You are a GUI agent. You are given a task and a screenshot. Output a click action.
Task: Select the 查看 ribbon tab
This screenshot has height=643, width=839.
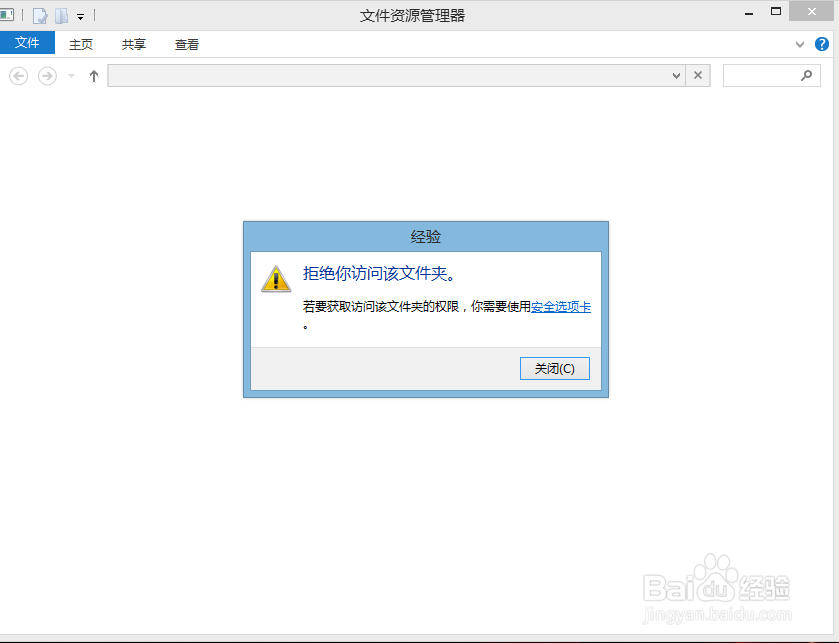pos(187,44)
